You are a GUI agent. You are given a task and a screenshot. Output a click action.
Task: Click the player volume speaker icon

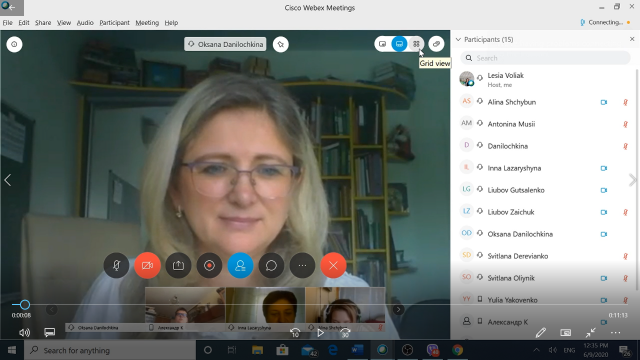24,333
